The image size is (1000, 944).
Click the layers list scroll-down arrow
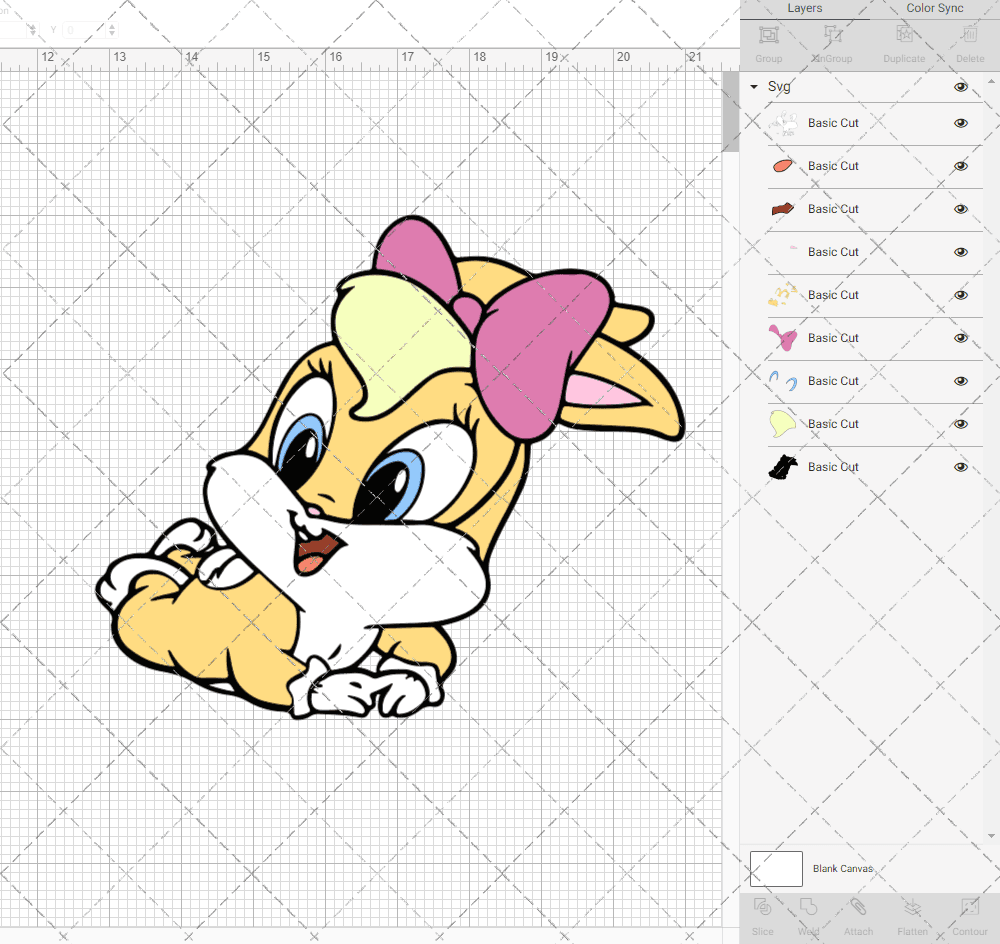[x=990, y=836]
